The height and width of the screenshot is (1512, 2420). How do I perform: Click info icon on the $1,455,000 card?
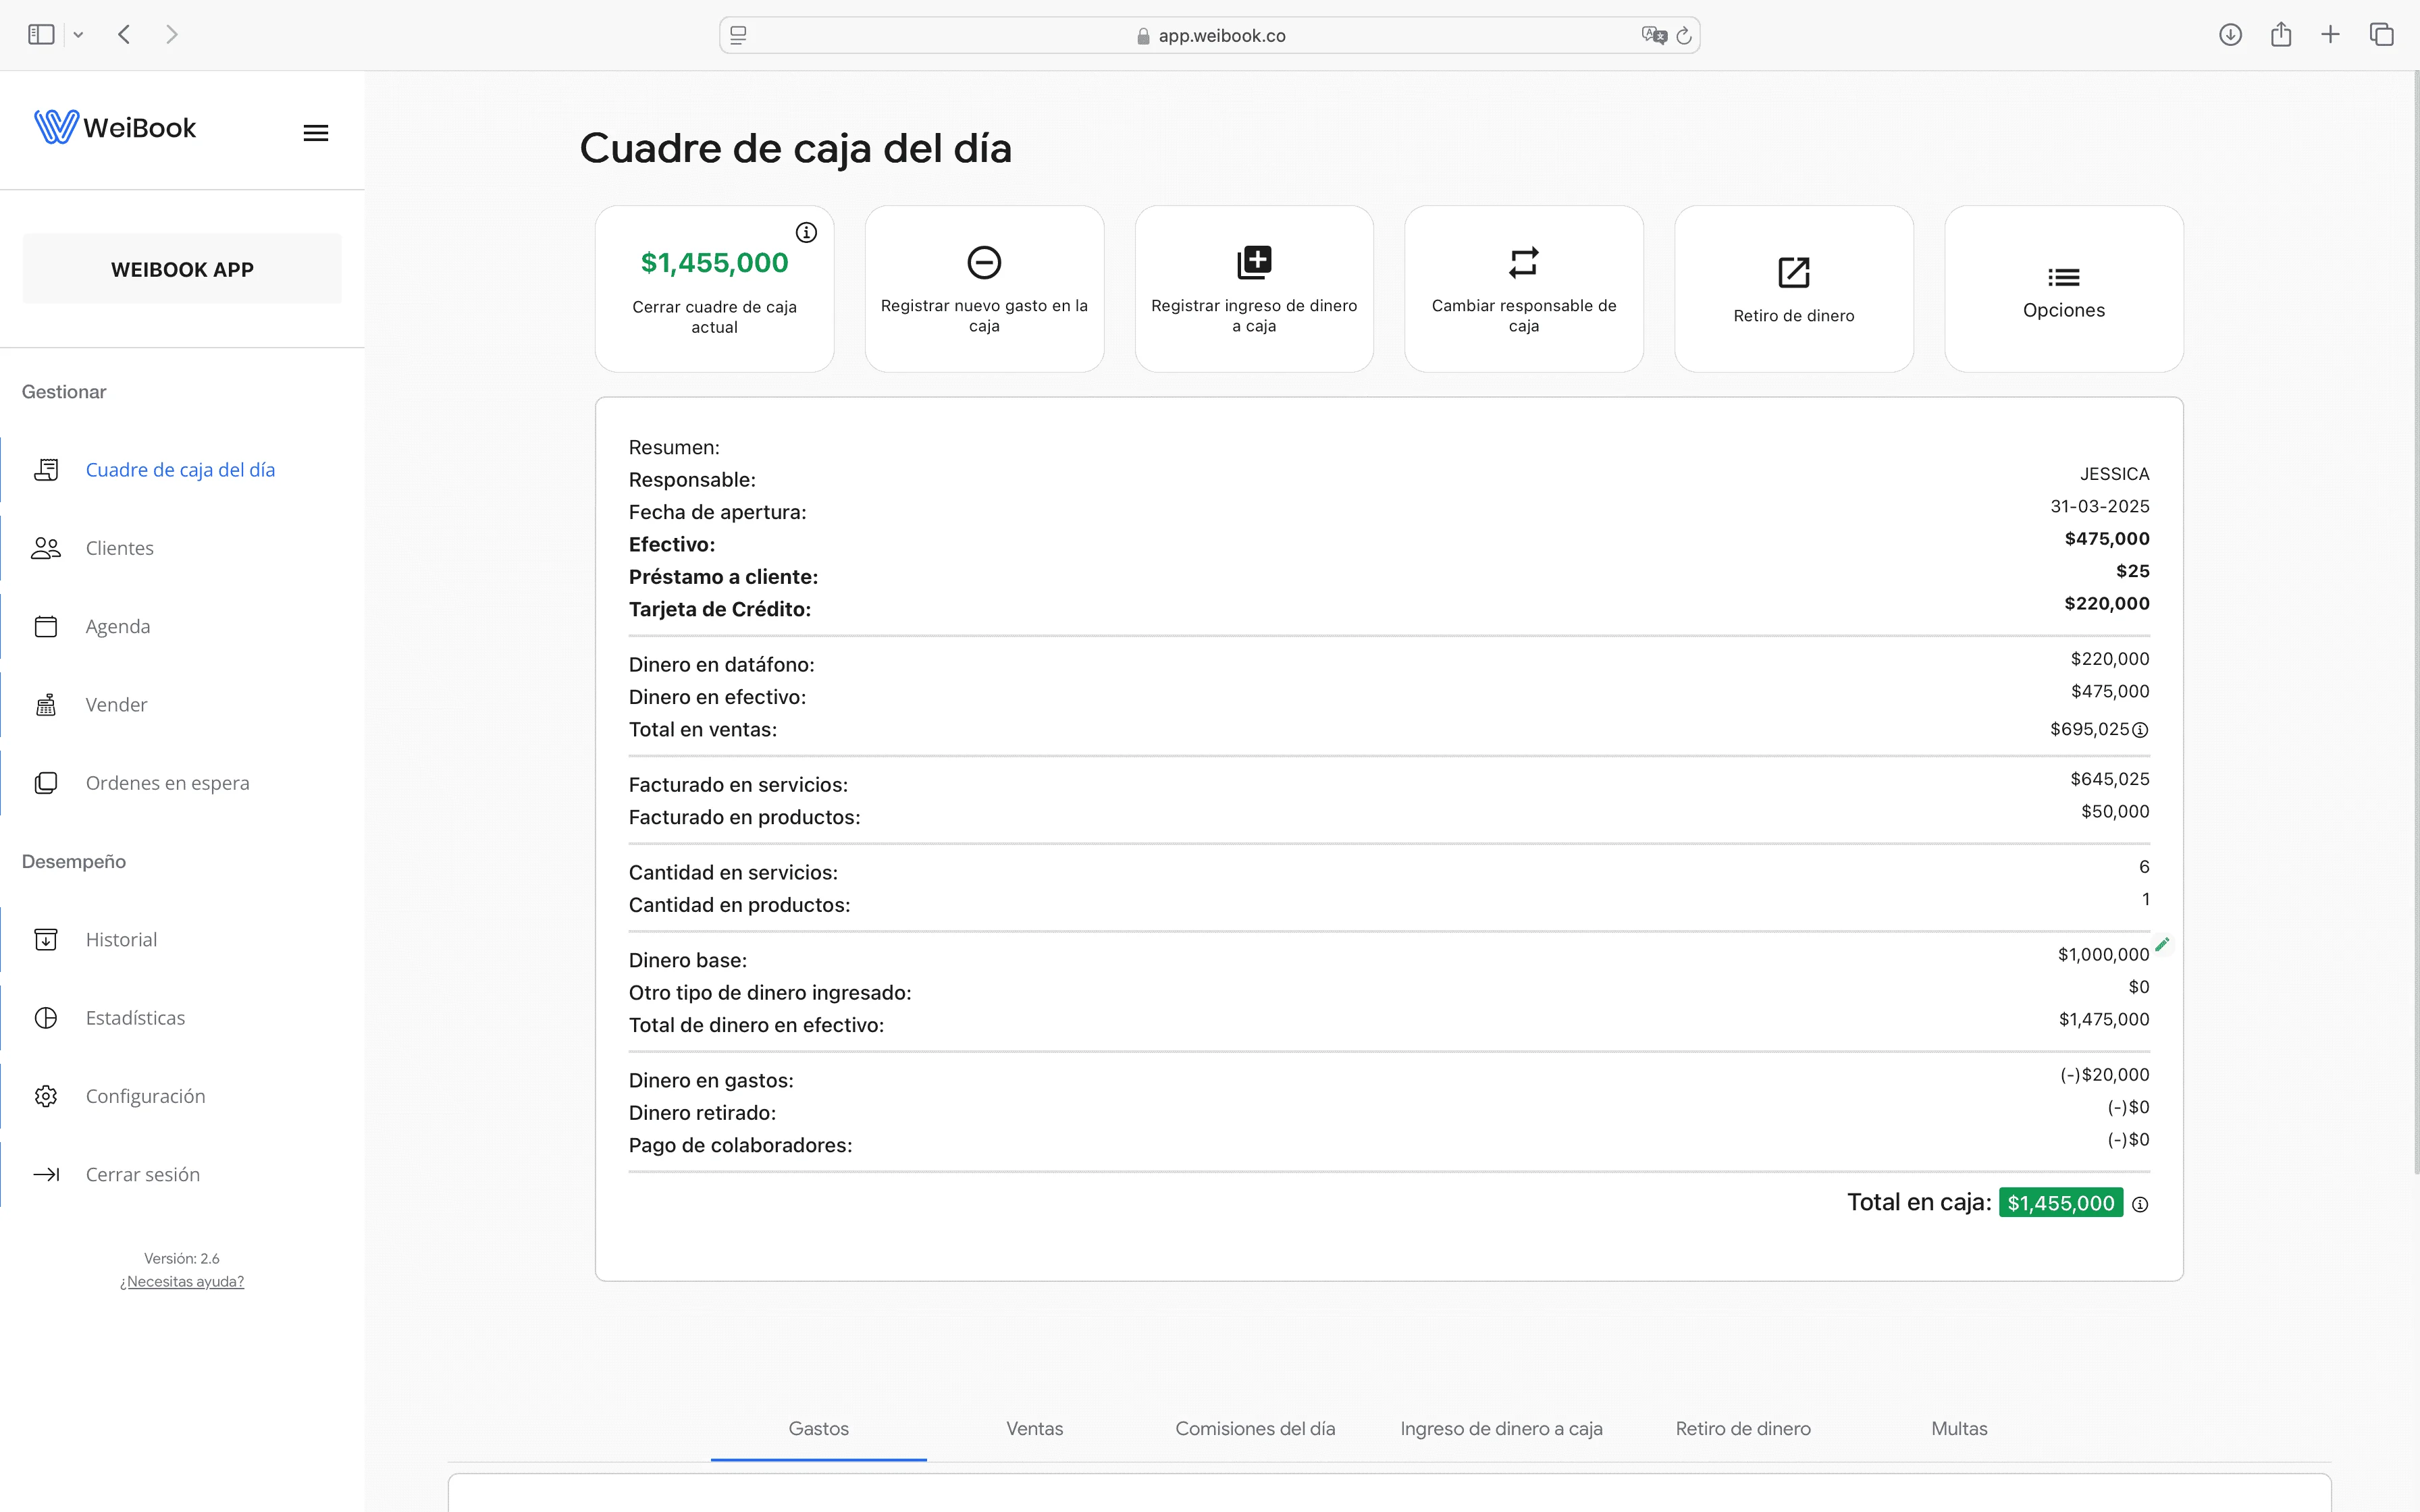tap(806, 232)
